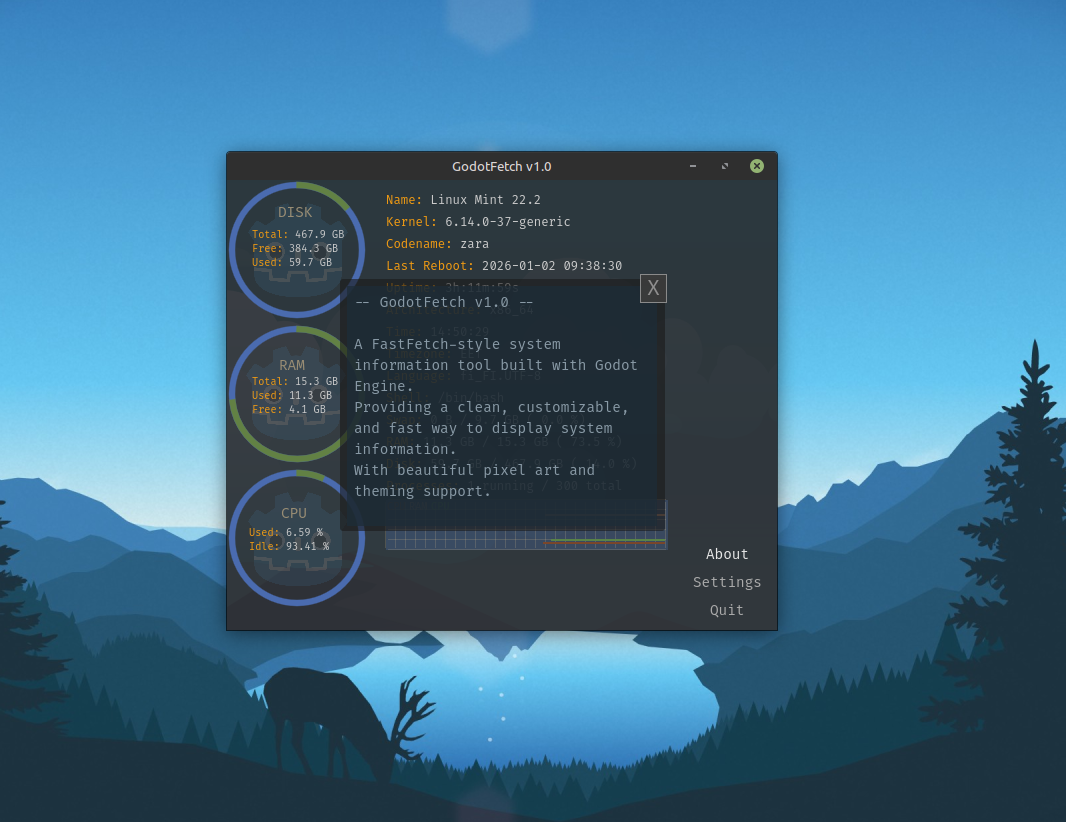The image size is (1066, 822).
Task: Click the disk Used: 59.7 GB value
Action: pyautogui.click(x=292, y=262)
